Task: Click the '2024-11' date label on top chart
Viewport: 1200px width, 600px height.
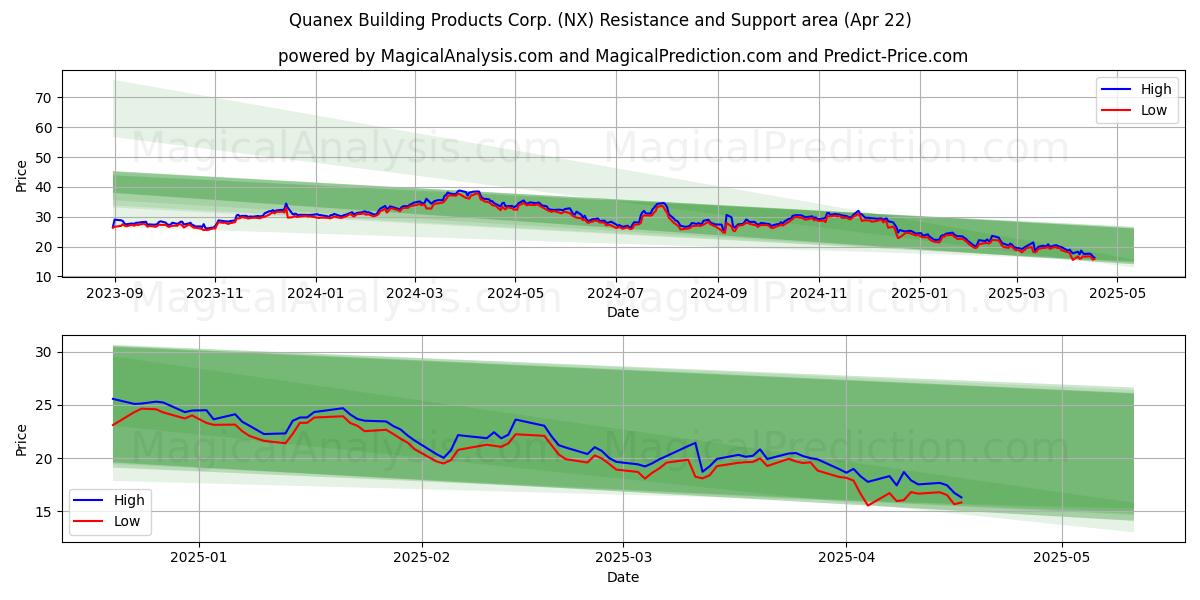Action: point(818,294)
